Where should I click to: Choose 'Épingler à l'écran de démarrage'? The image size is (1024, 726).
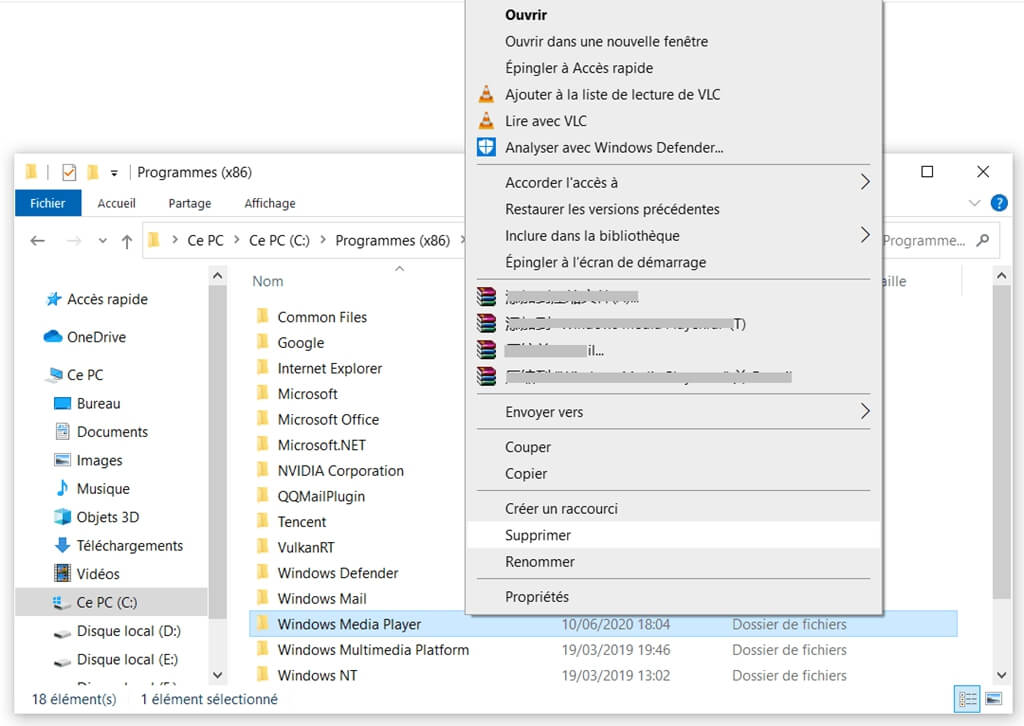[x=673, y=262]
